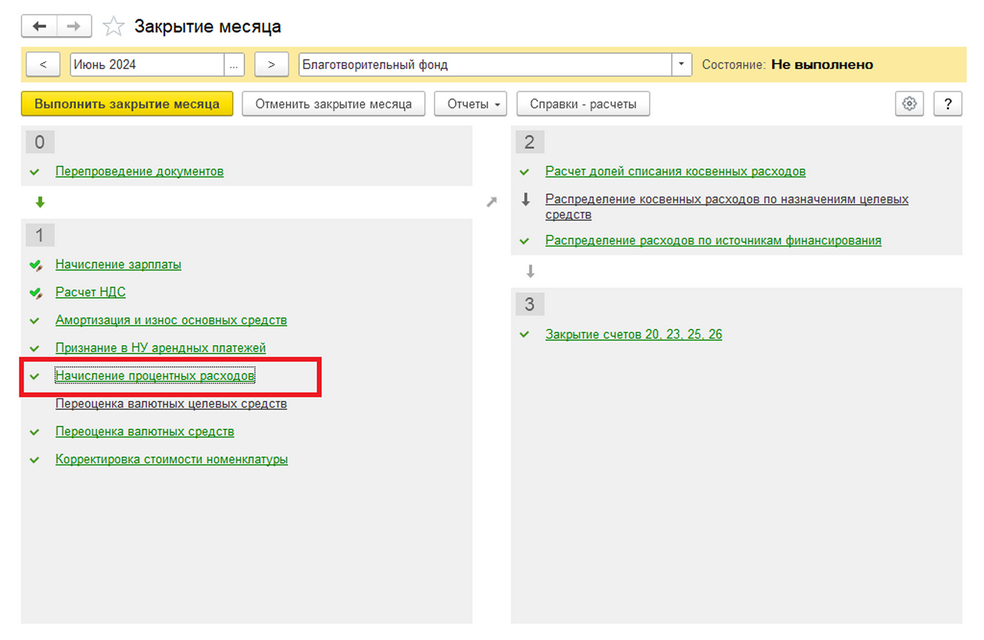Open the Отчеты dropdown menu
This screenshot has width=984, height=640.
click(470, 104)
